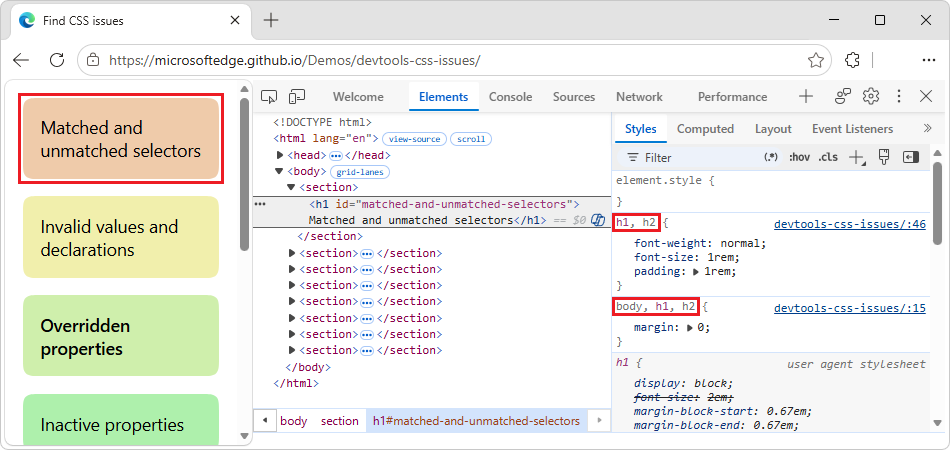Expand margin shorthand in body rule
Image resolution: width=950 pixels, height=450 pixels.
[x=689, y=328]
